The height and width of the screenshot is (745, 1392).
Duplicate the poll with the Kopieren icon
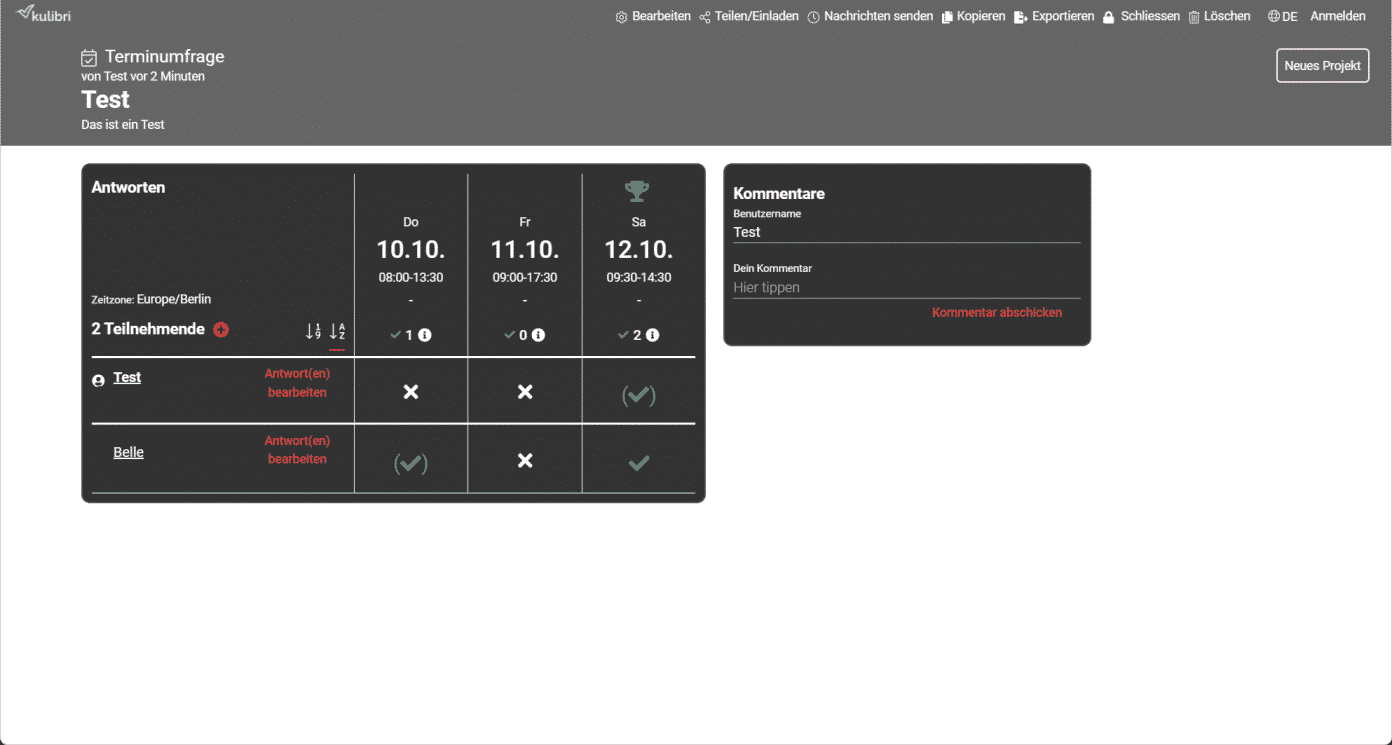(947, 16)
